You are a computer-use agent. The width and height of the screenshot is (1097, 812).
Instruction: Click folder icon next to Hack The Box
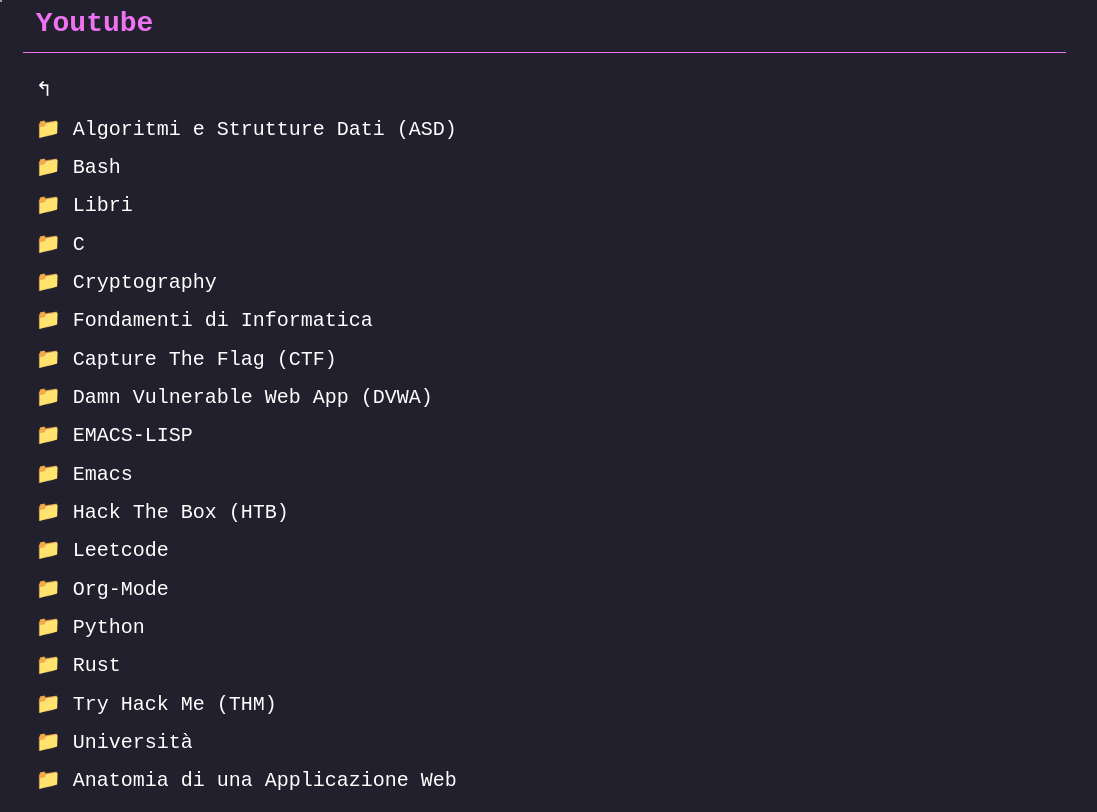pos(48,512)
